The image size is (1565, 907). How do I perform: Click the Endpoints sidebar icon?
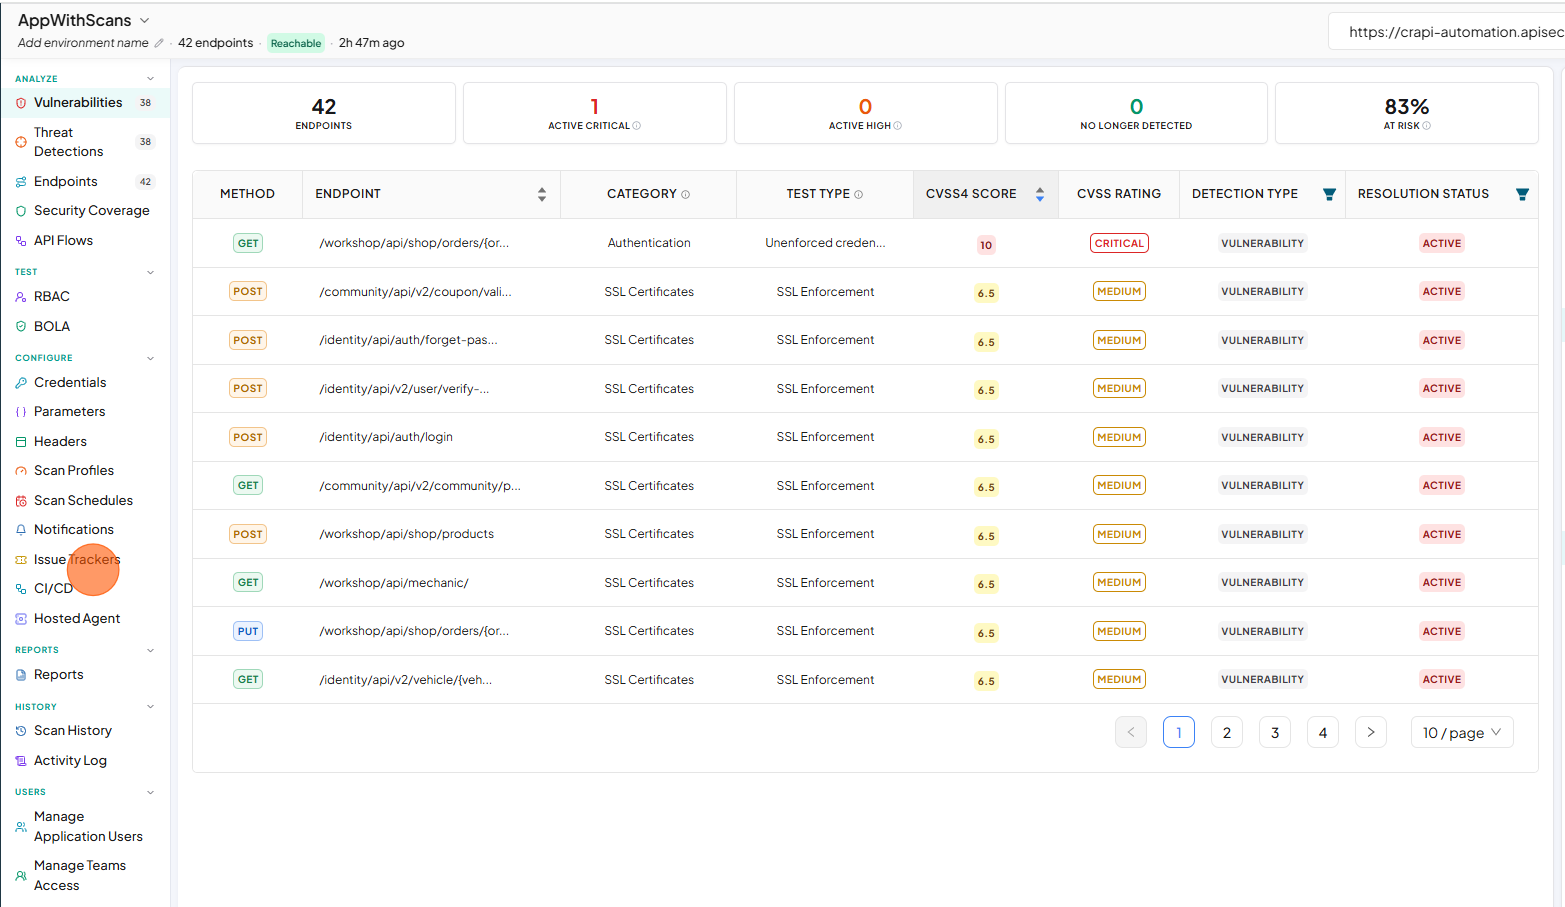coord(21,182)
